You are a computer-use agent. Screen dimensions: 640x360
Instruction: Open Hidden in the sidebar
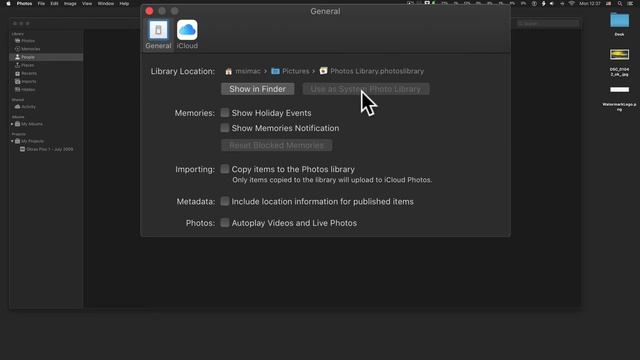pos(28,89)
